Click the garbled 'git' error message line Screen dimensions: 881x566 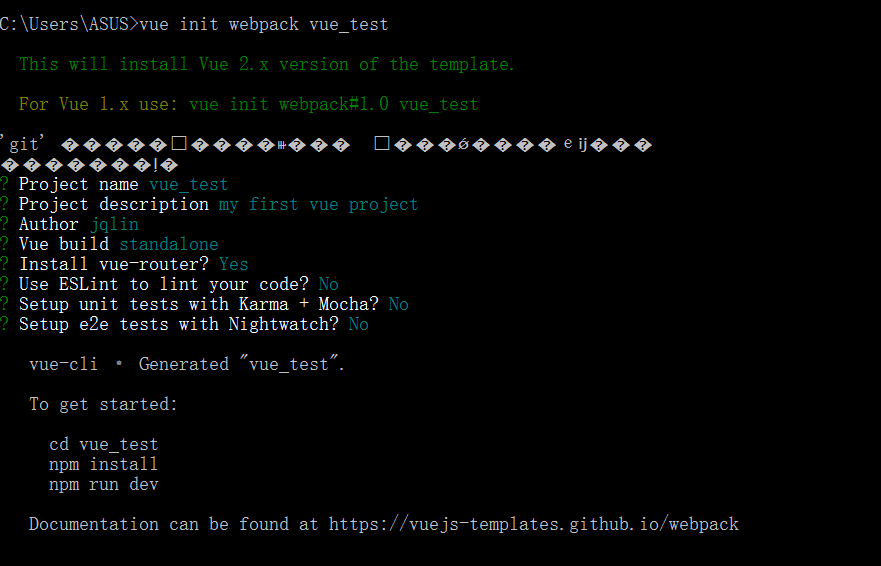click(x=325, y=145)
